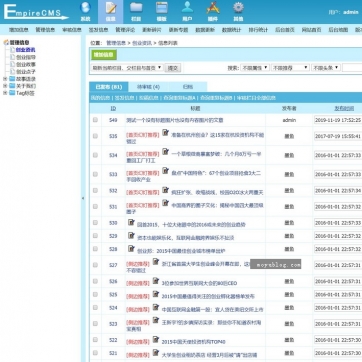The image size is (362, 362).
Task: Check the box for article ID 549
Action: [95, 120]
